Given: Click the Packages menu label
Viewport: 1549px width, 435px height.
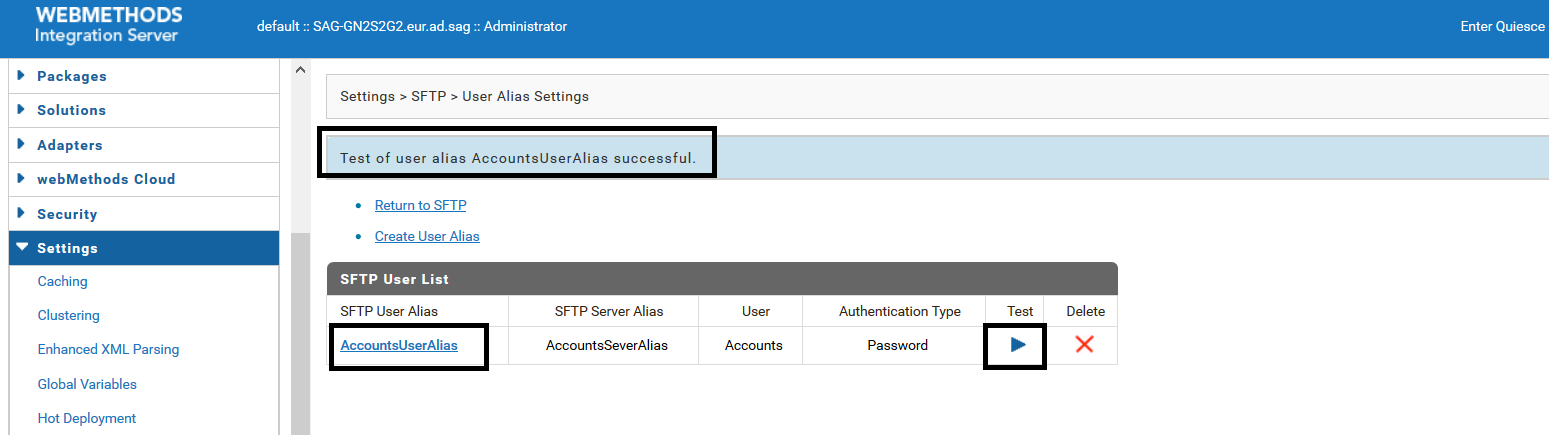Looking at the screenshot, I should tap(72, 76).
